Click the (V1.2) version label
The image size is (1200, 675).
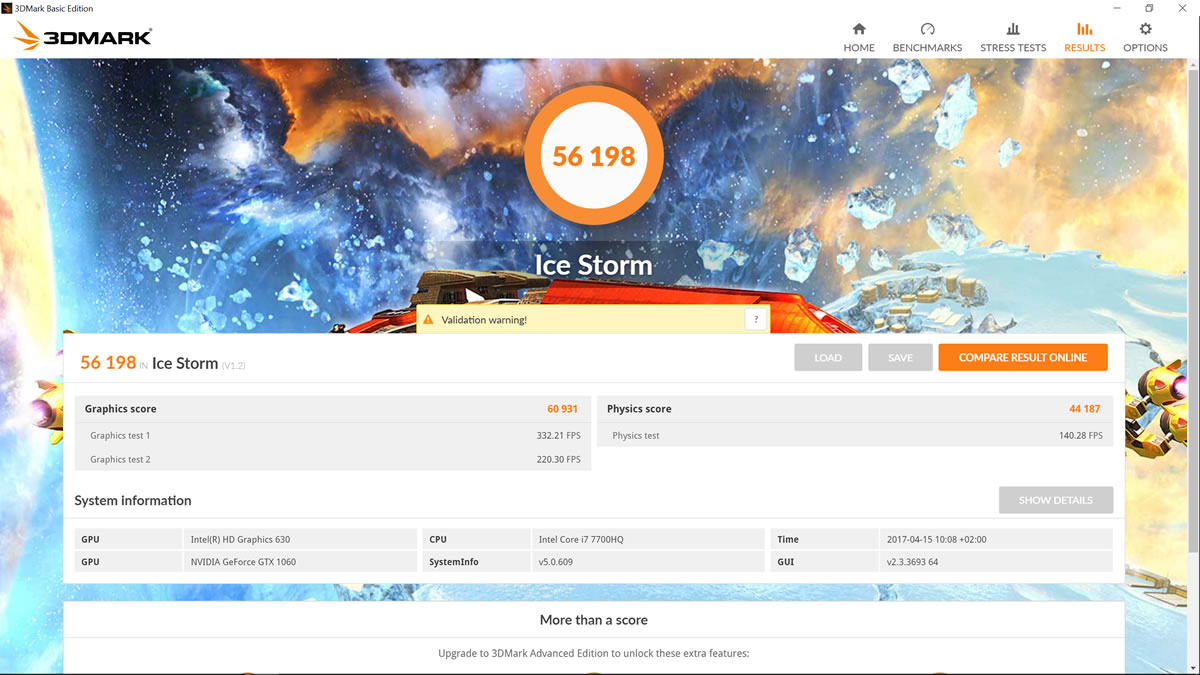[233, 365]
